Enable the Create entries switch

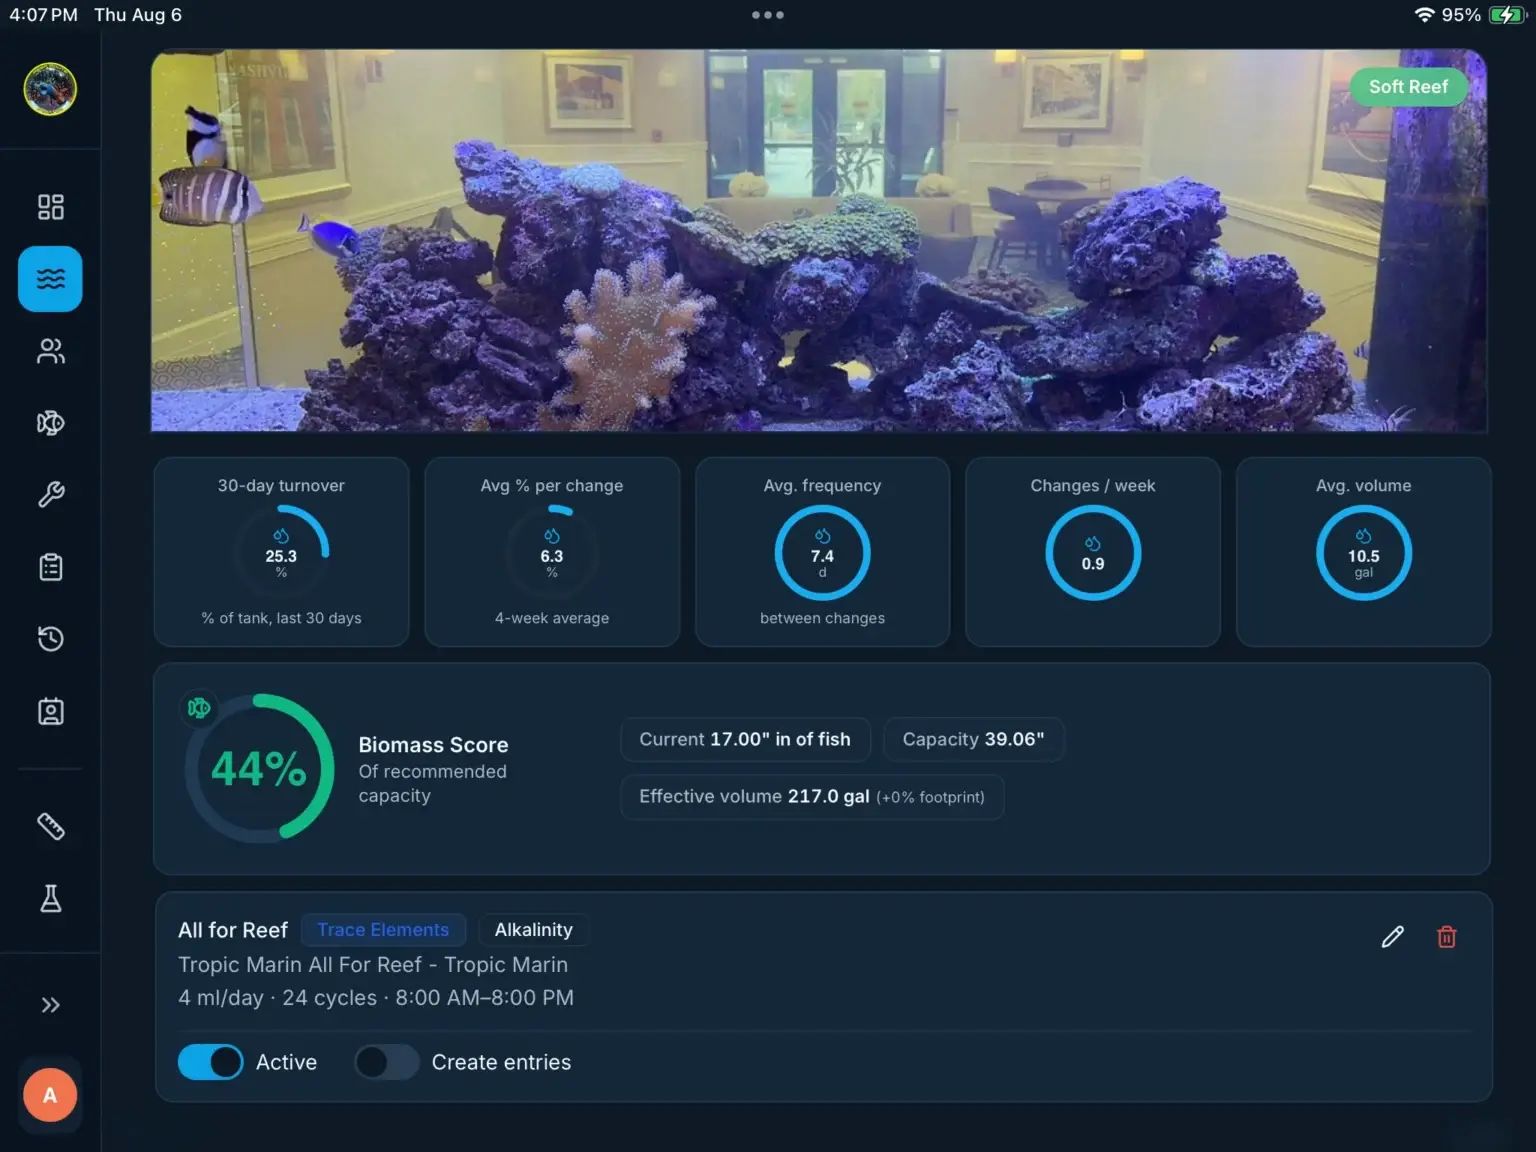tap(387, 1062)
